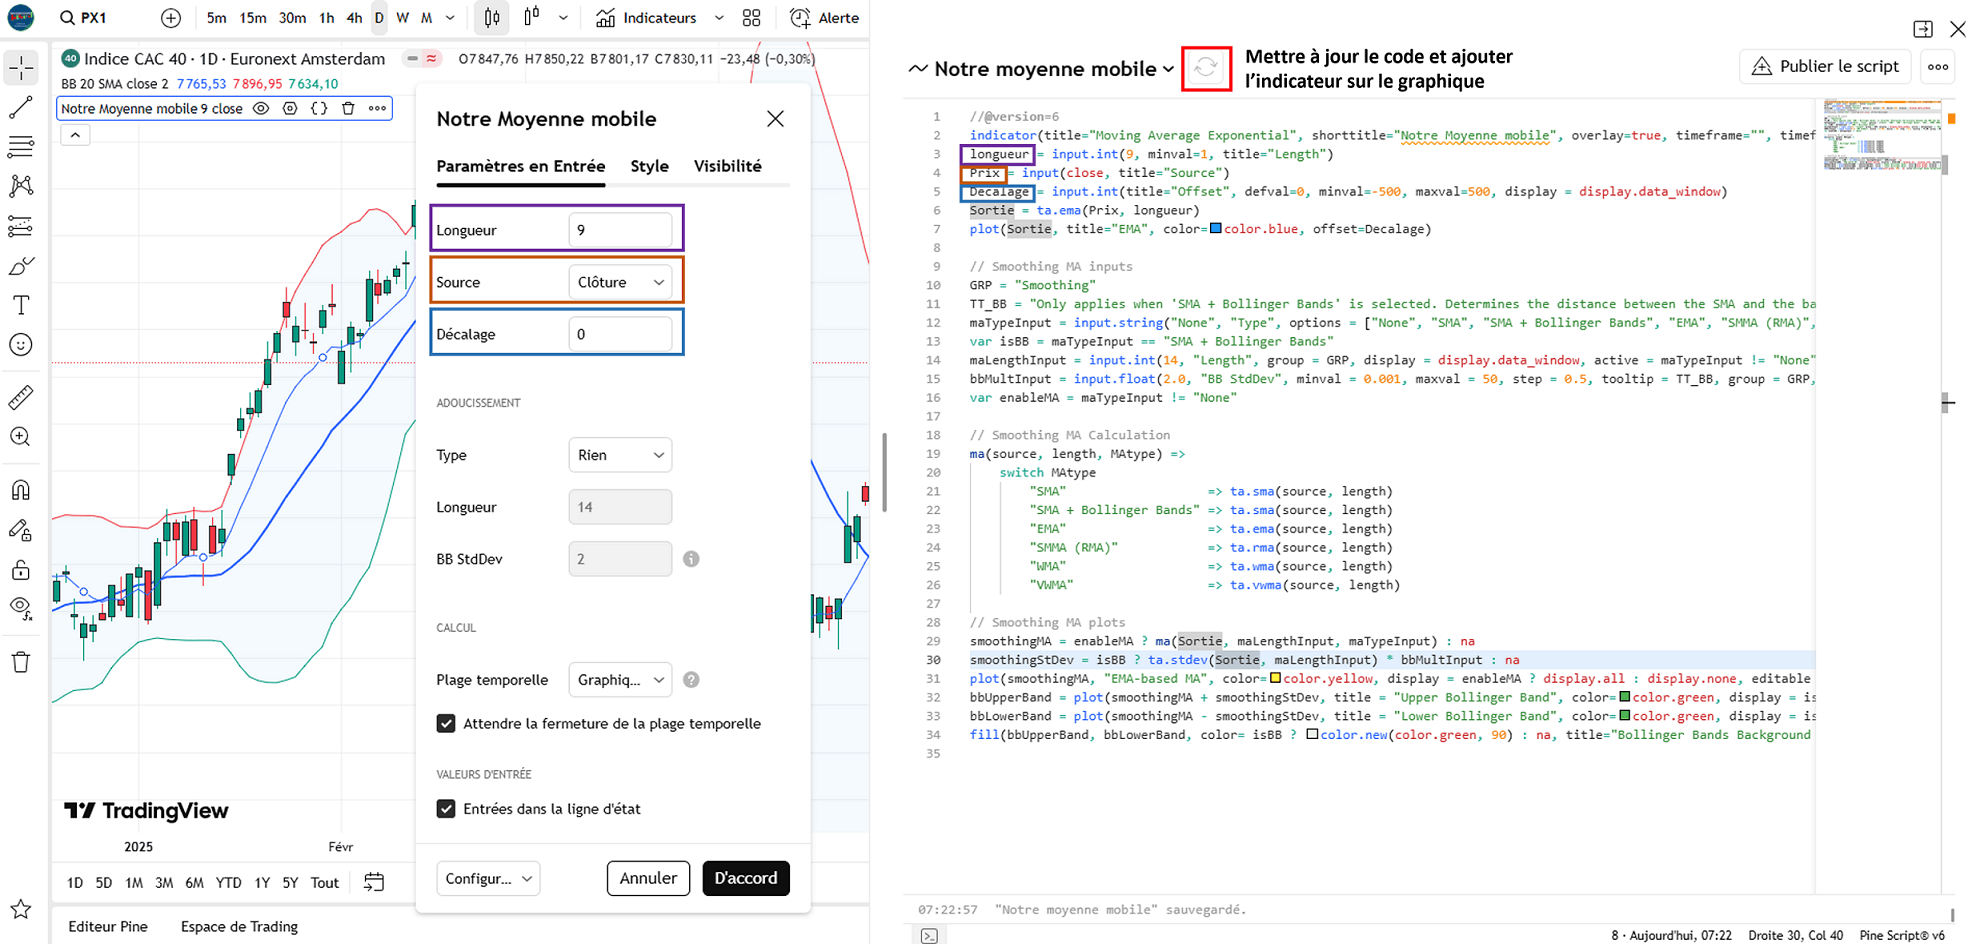Viewport: 1972px width, 944px height.
Task: Open the Source dropdown showing Clôture
Action: pos(620,282)
